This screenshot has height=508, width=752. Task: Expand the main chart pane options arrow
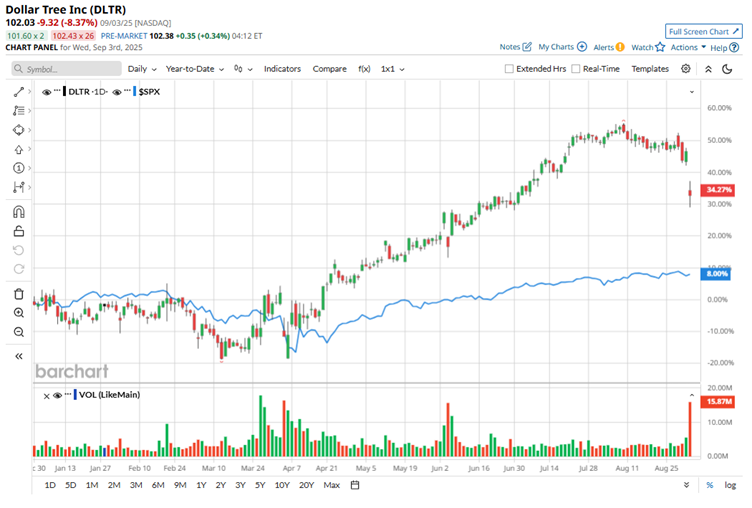[692, 92]
